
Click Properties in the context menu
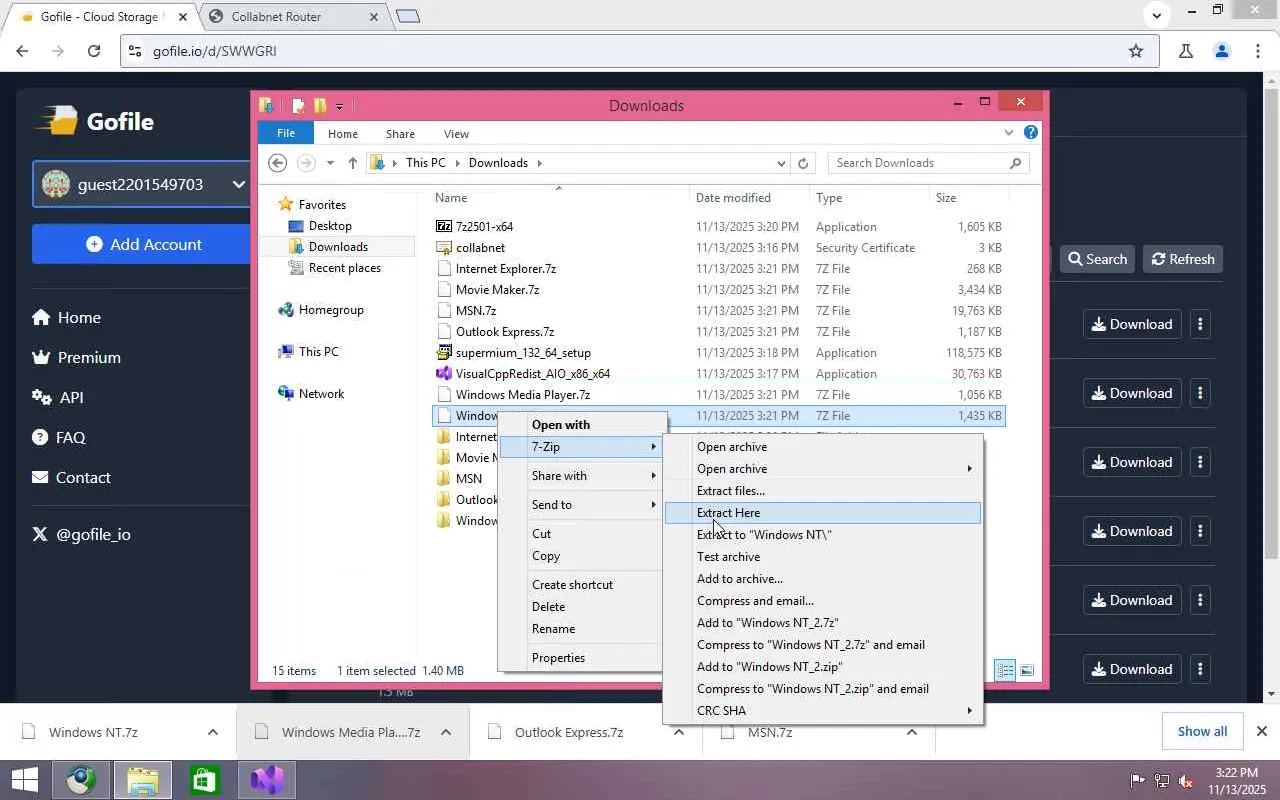tap(581, 658)
